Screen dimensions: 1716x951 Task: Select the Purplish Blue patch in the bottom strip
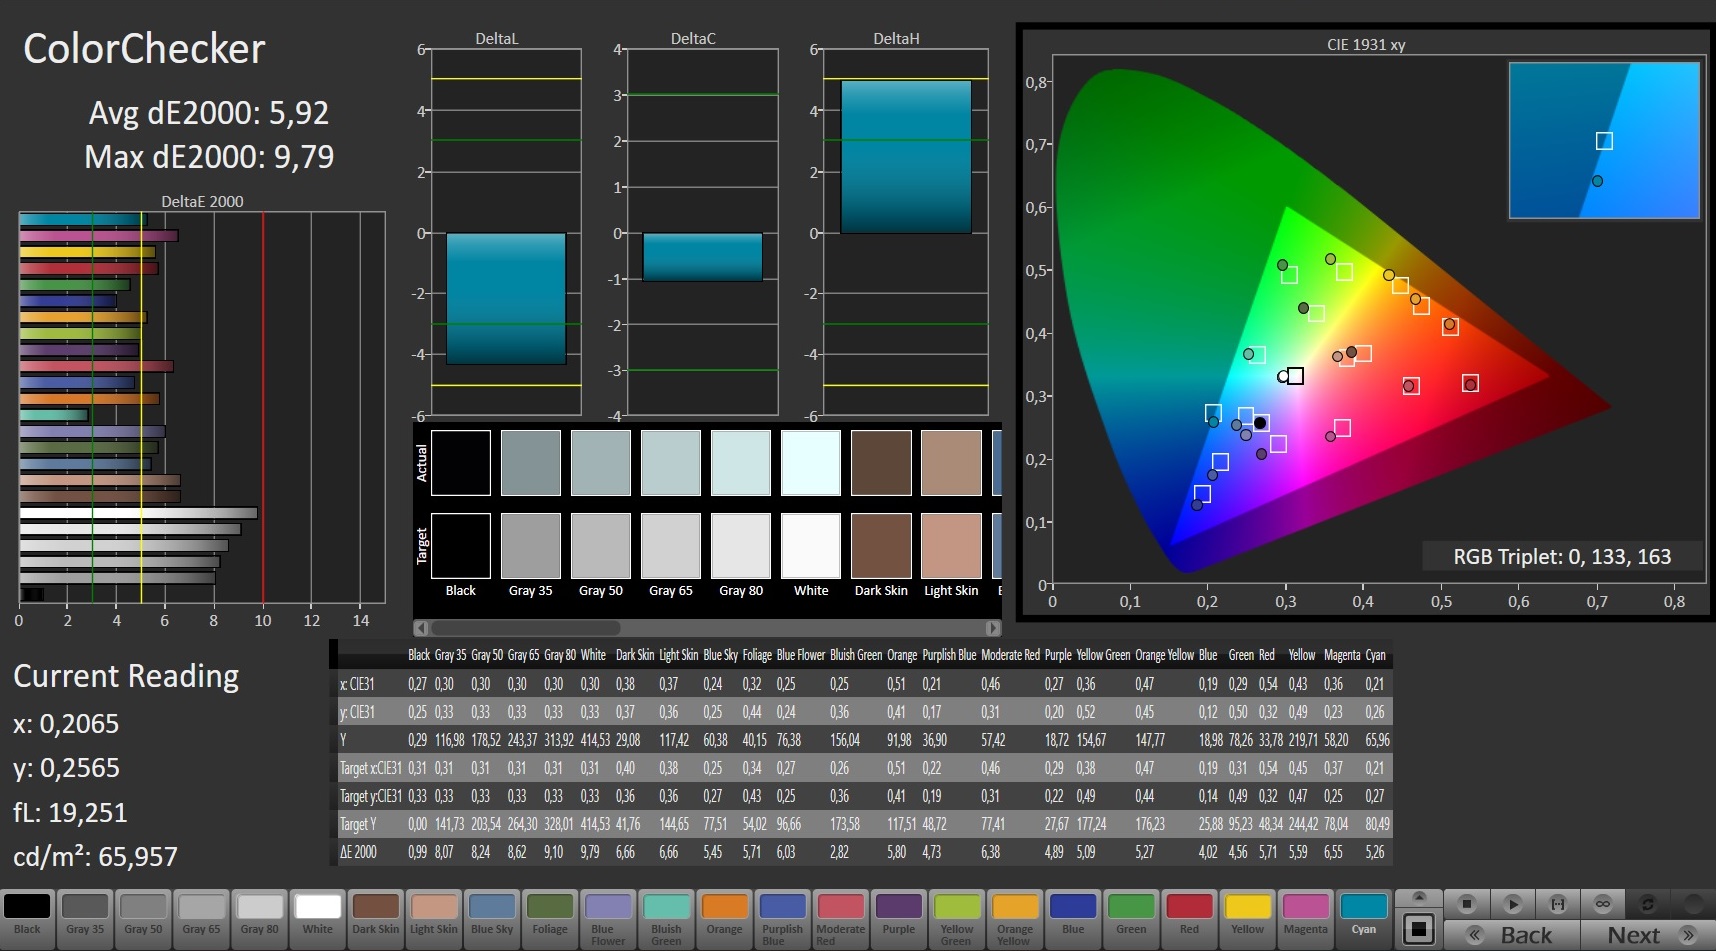click(782, 919)
